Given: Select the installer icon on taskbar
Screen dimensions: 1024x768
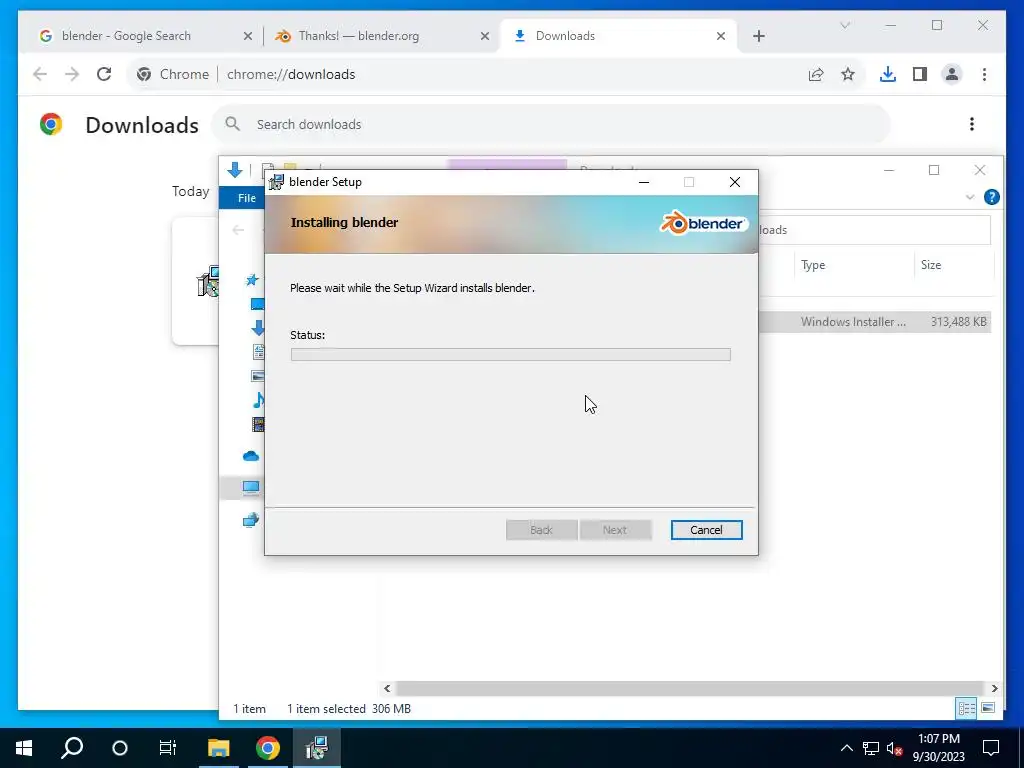Looking at the screenshot, I should click(x=317, y=748).
